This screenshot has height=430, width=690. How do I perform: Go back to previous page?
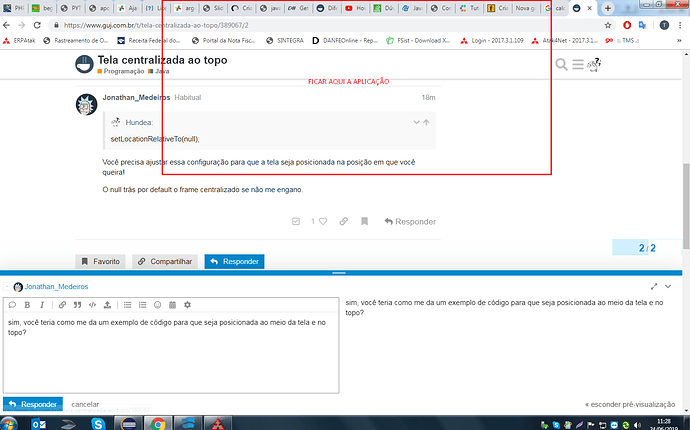[x=7, y=25]
